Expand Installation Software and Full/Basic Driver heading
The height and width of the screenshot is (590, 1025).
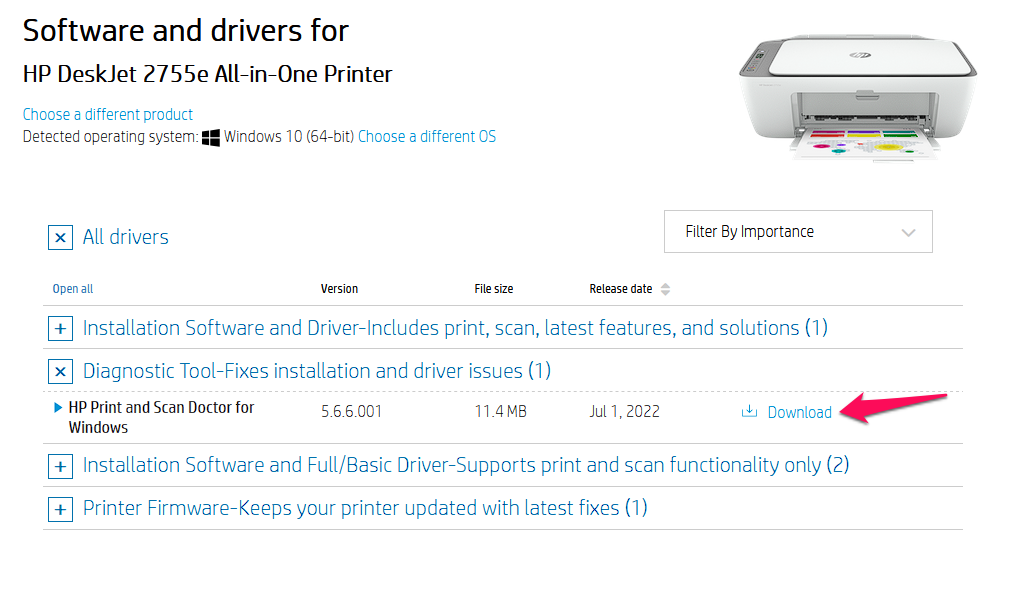[465, 465]
